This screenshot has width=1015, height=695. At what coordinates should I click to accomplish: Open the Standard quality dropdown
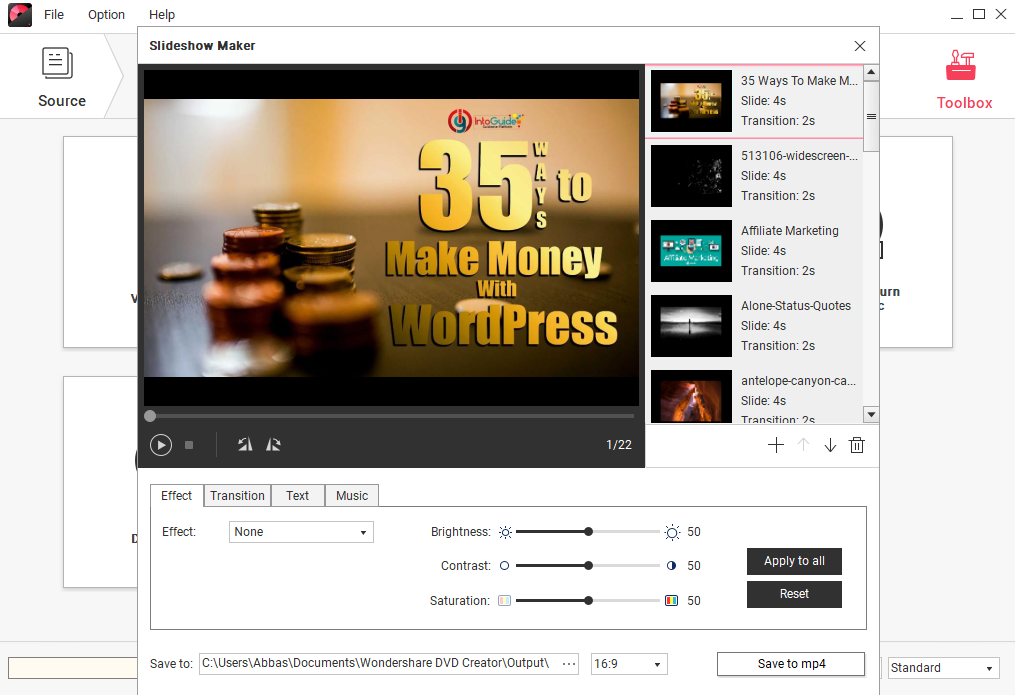click(943, 668)
